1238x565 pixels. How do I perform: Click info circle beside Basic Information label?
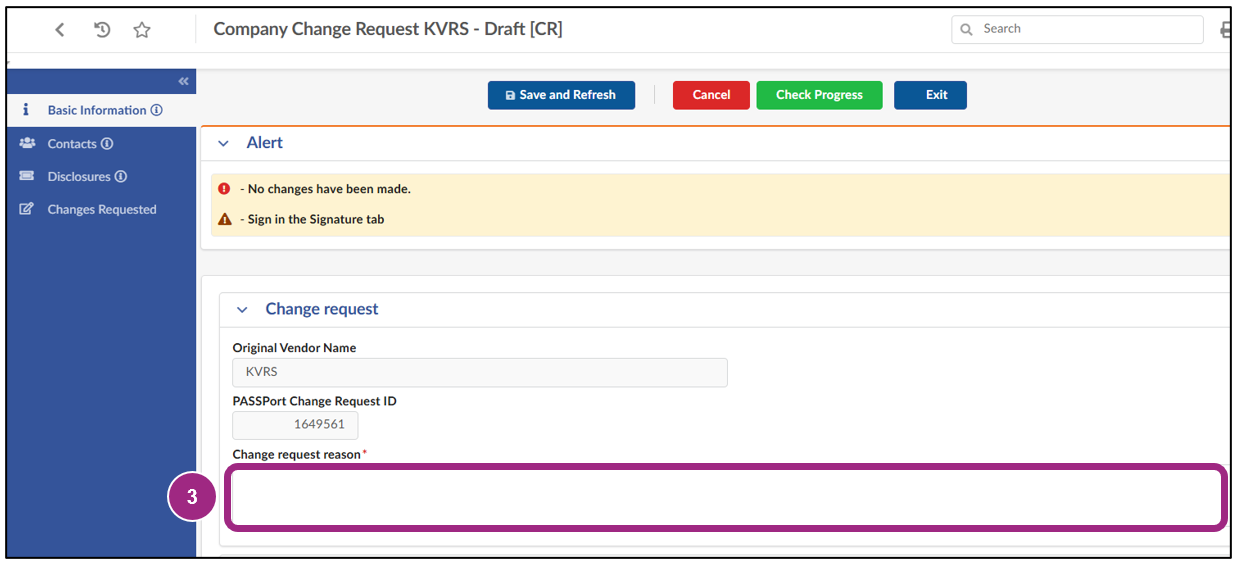(x=157, y=111)
